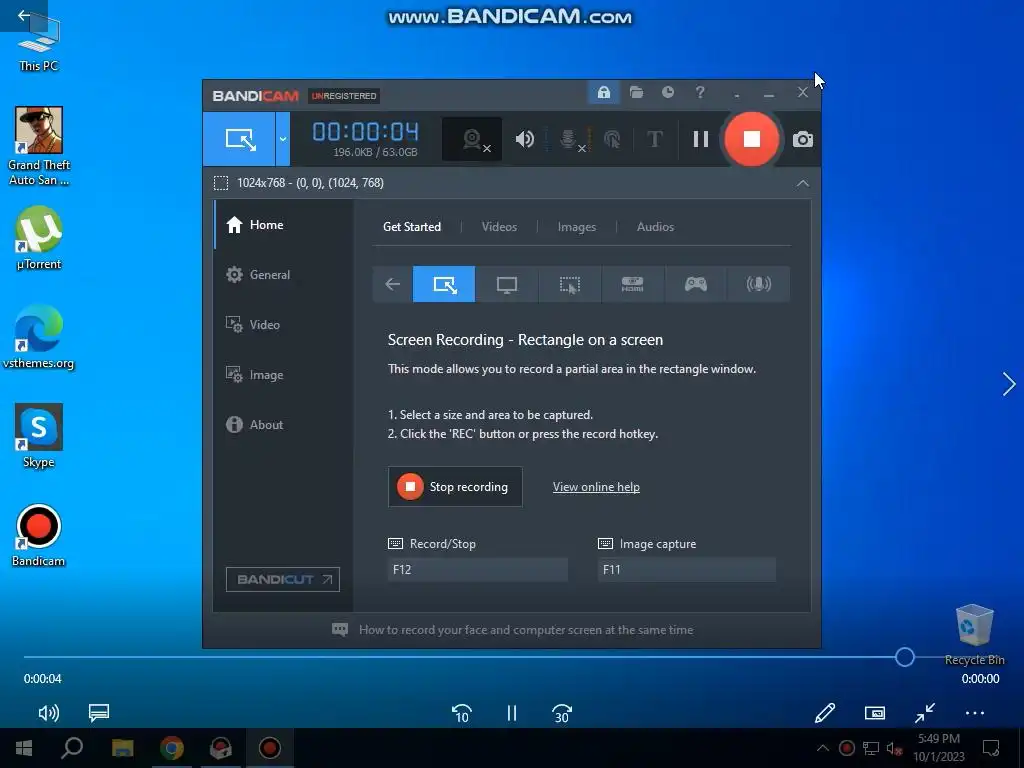The height and width of the screenshot is (768, 1024).
Task: Take a screenshot with the camera icon
Action: tap(803, 139)
